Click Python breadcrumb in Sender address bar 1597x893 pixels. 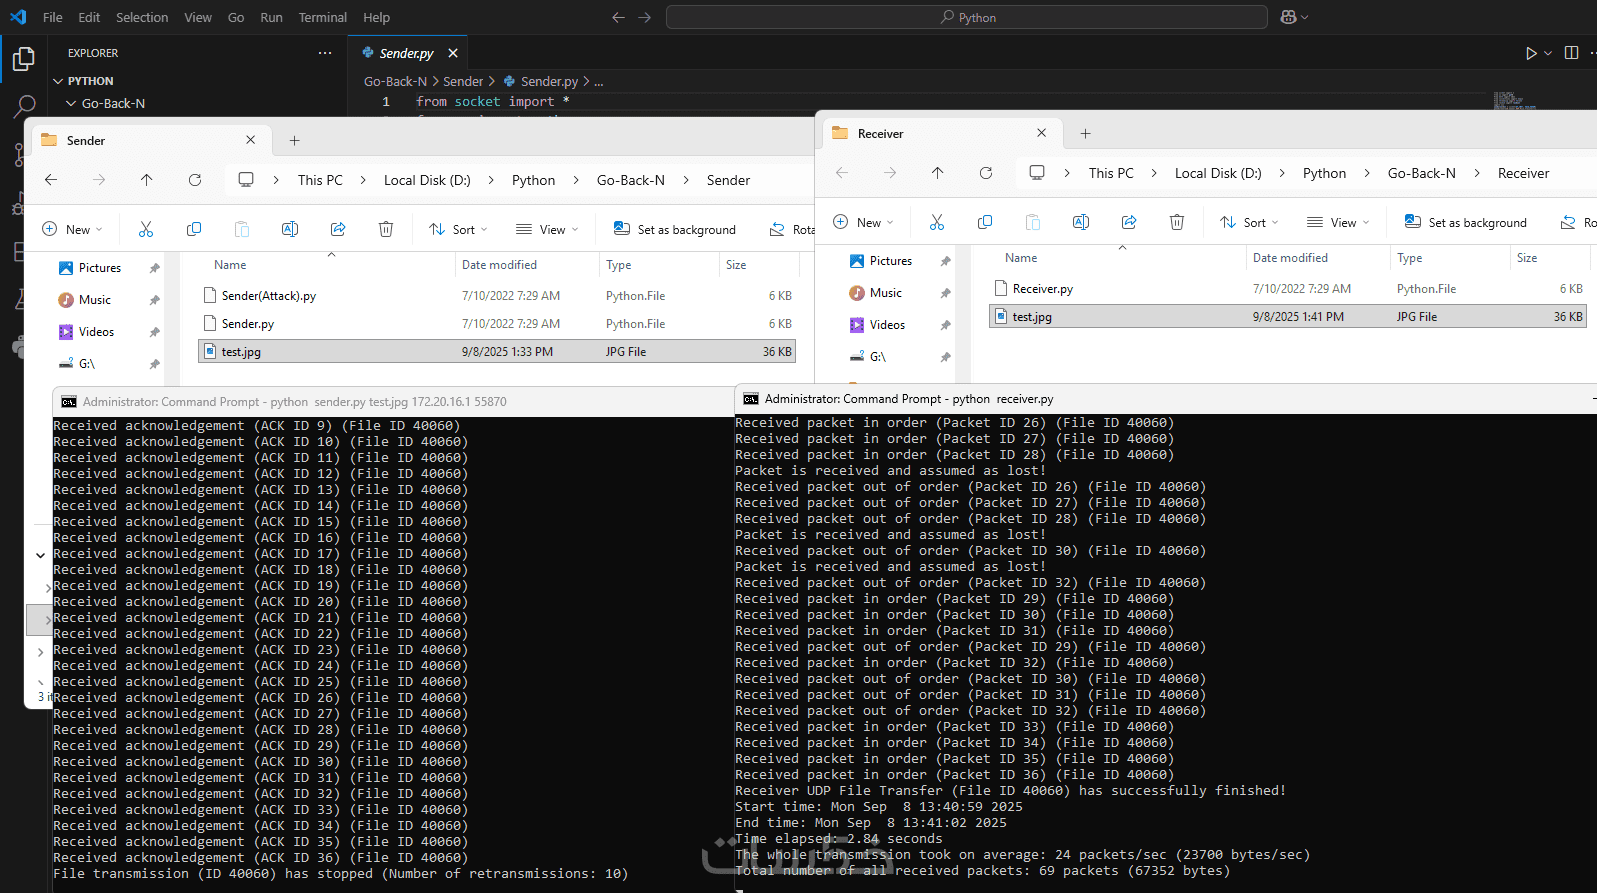click(x=533, y=180)
